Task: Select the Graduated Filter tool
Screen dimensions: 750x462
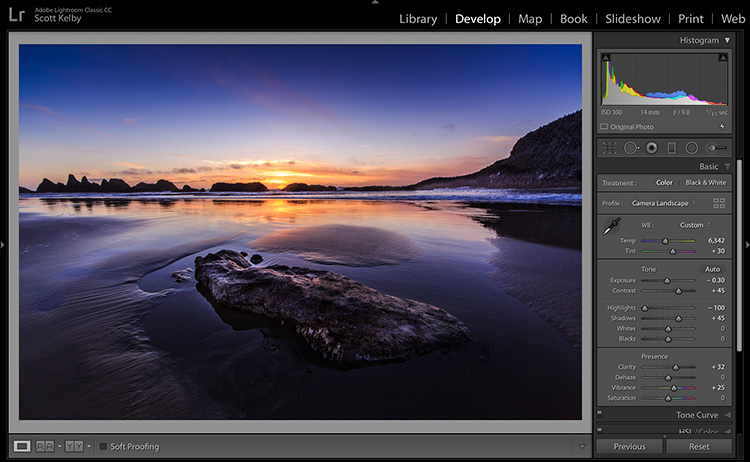Action: [x=671, y=147]
